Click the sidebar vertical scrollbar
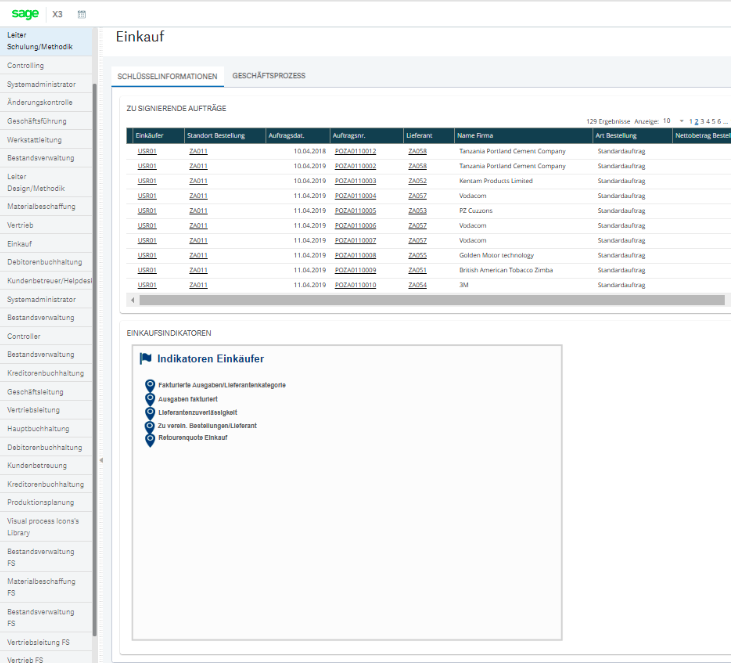 pos(95,359)
